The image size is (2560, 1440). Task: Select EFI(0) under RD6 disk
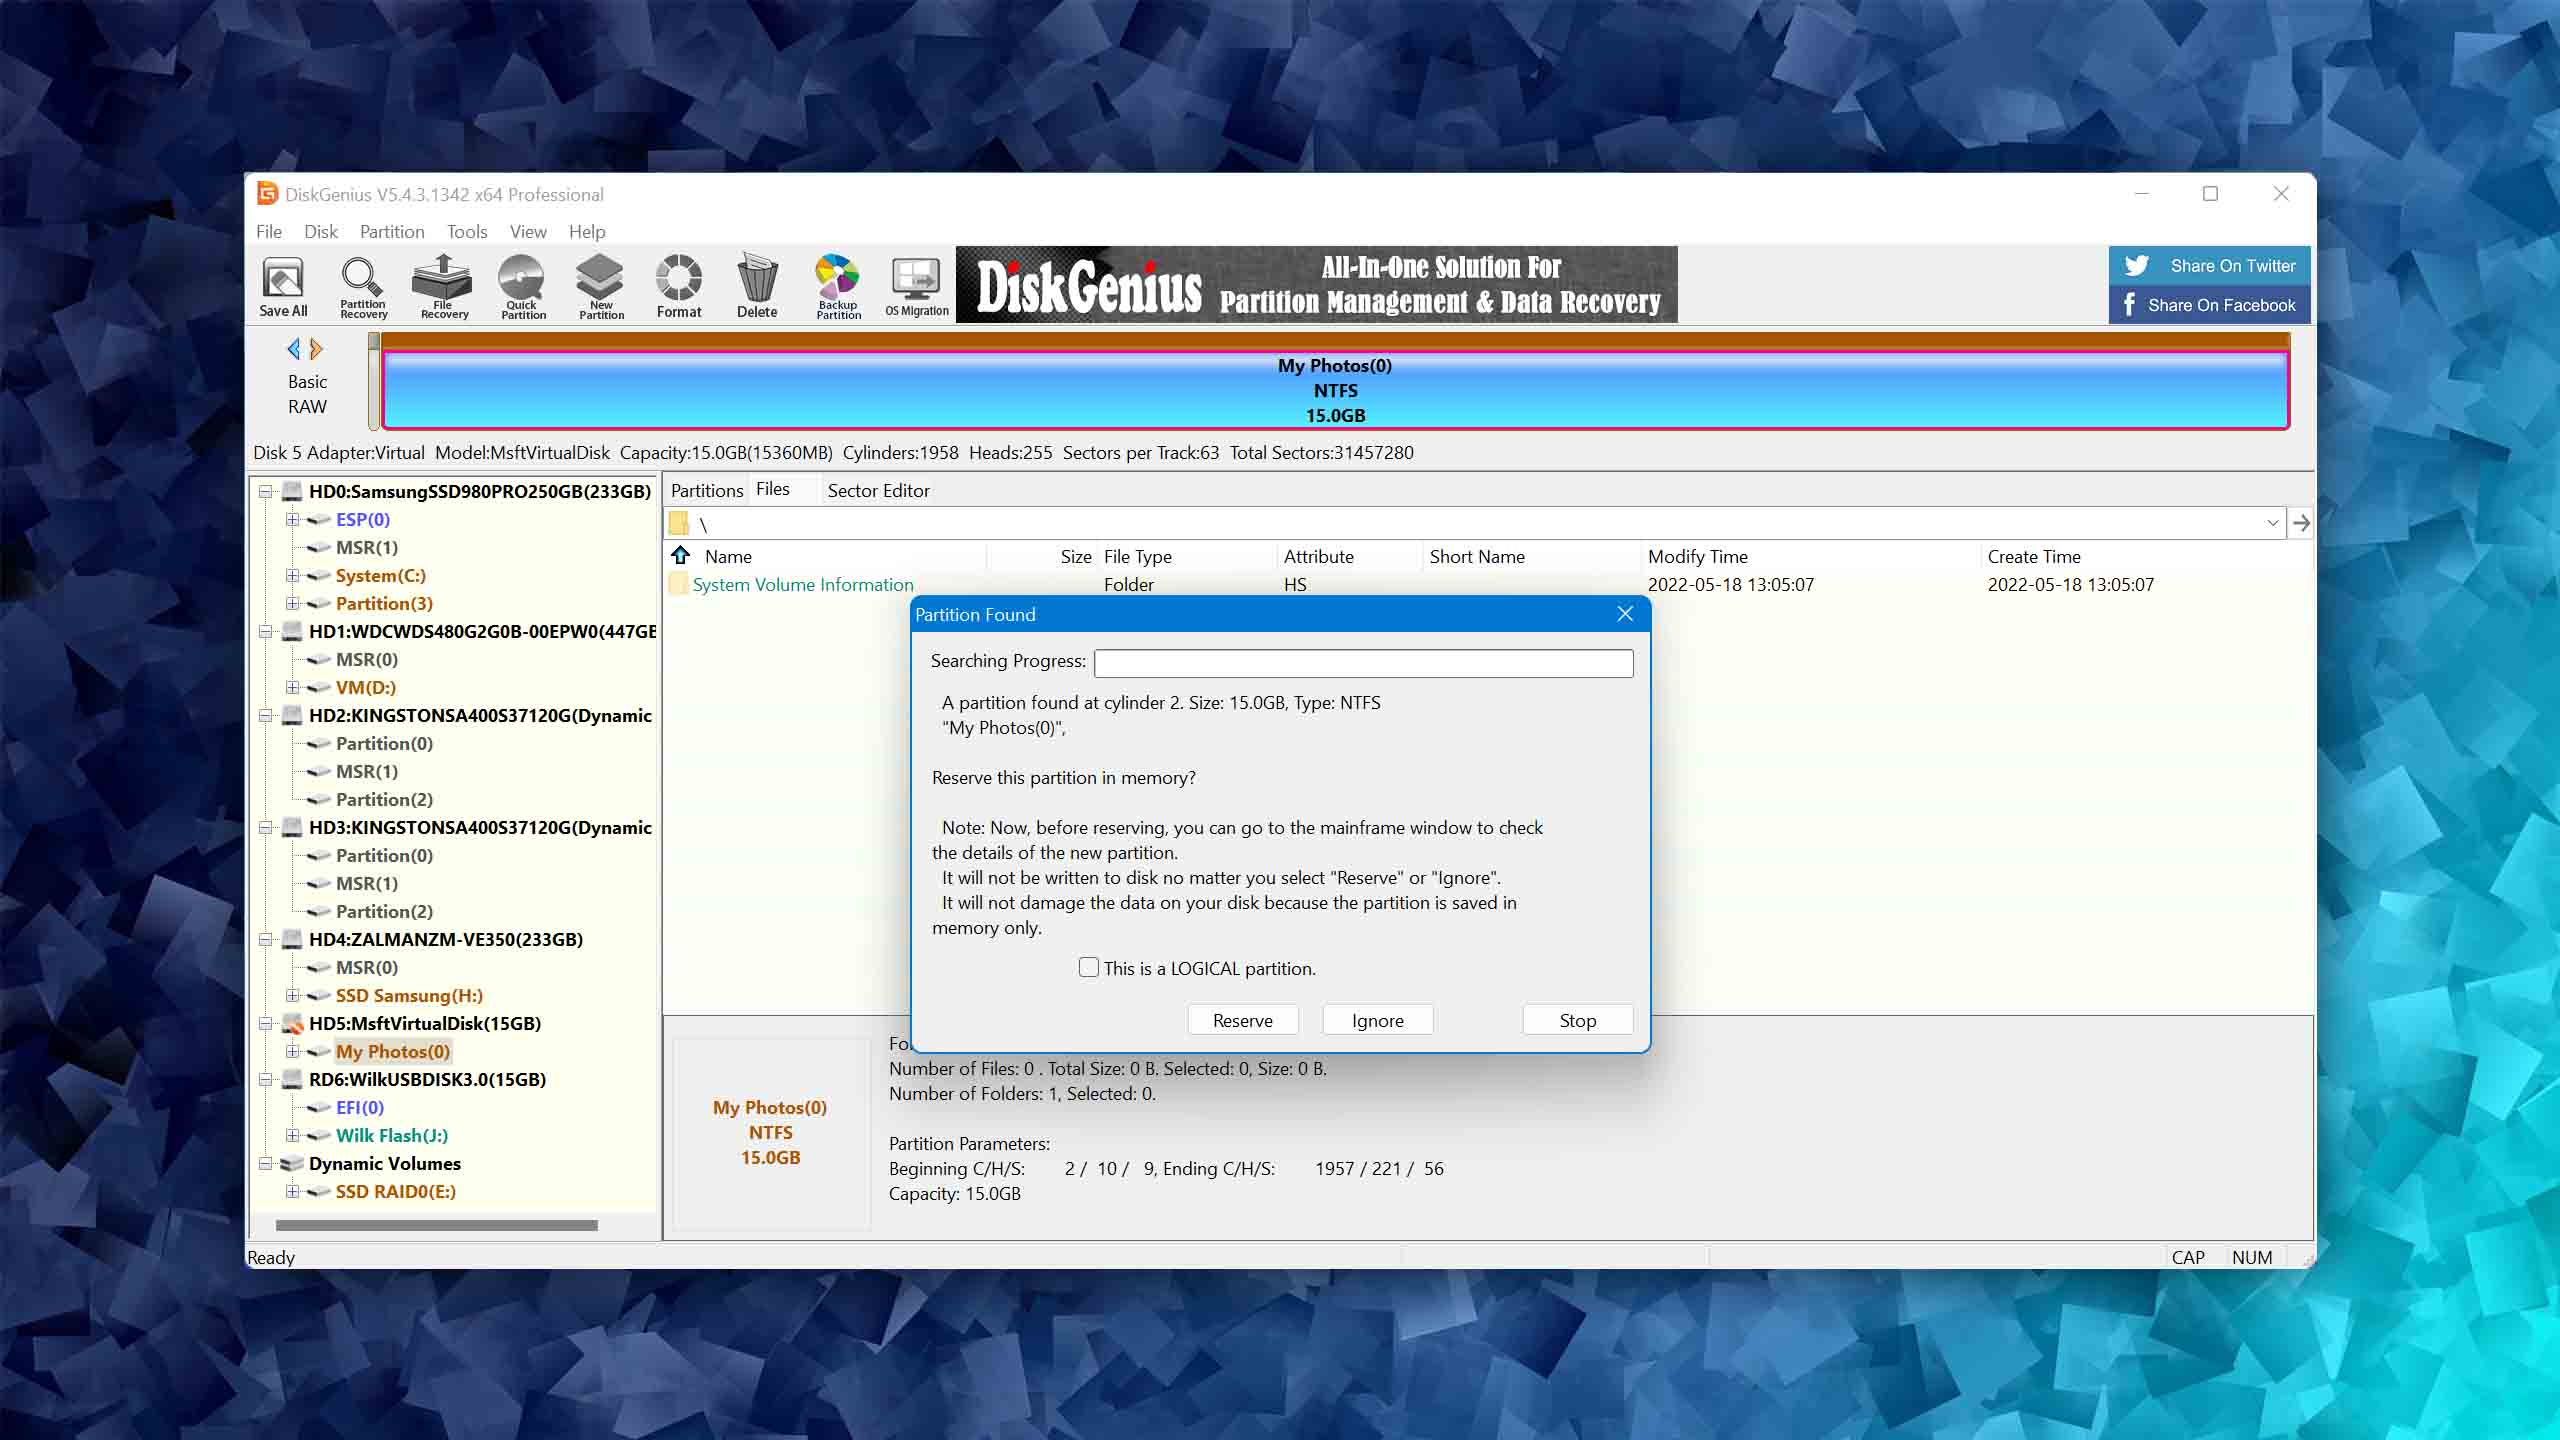point(360,1108)
